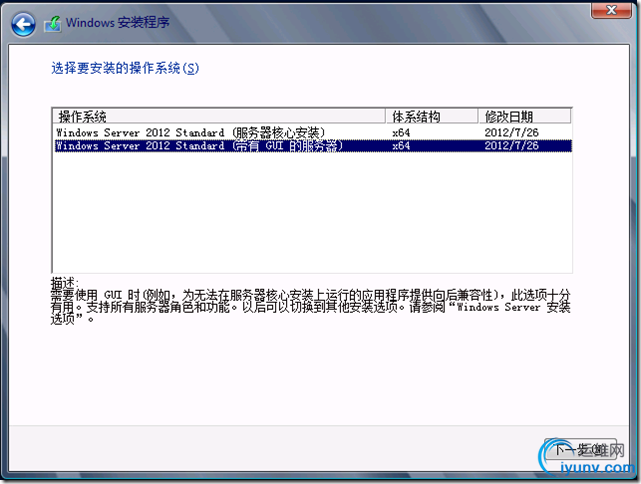This screenshot has width=641, height=484.
Task: Select Windows Server 2012 Standard with GUI row
Action: click(313, 146)
